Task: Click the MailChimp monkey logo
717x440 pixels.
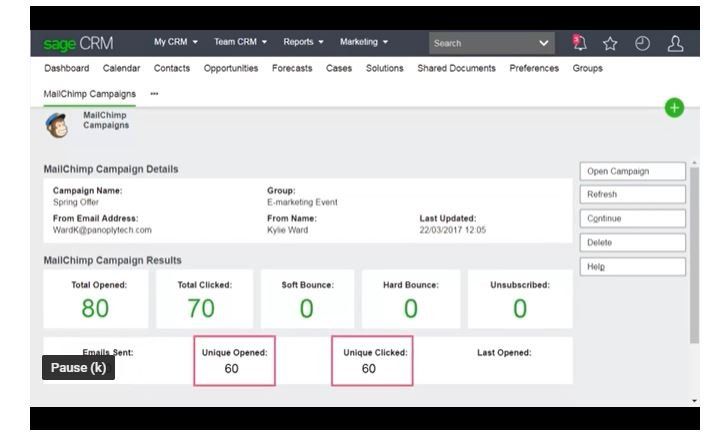Action: coord(57,125)
